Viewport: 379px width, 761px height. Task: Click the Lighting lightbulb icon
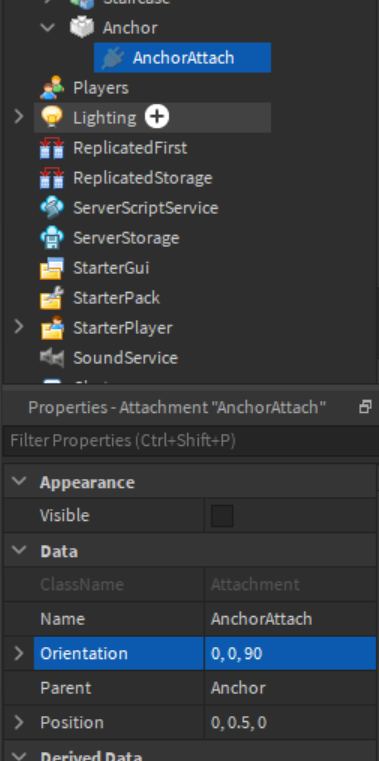point(52,117)
